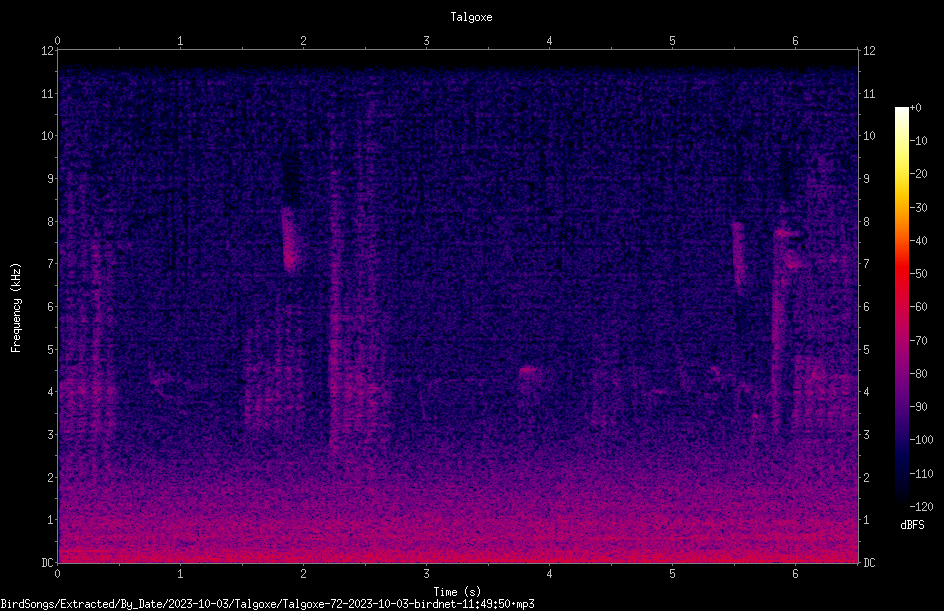The height and width of the screenshot is (611, 944).
Task: Click the 3 second tick on the bottom axis
Action: pos(426,574)
